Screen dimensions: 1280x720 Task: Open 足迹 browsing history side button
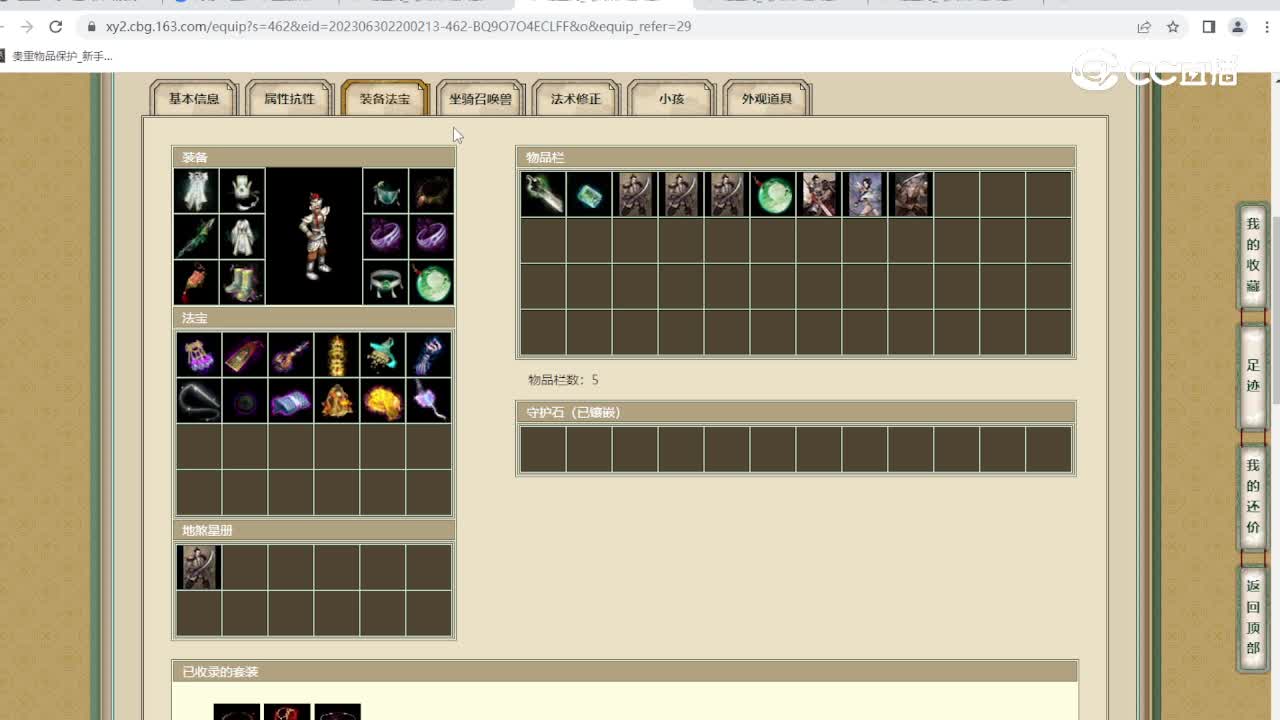click(1253, 376)
